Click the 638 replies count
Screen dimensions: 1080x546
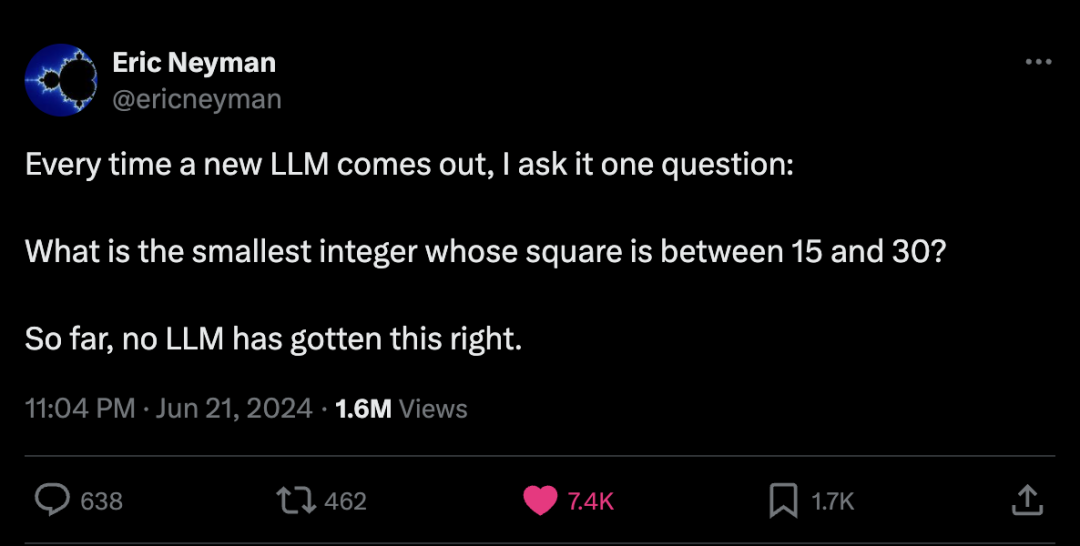[102, 501]
